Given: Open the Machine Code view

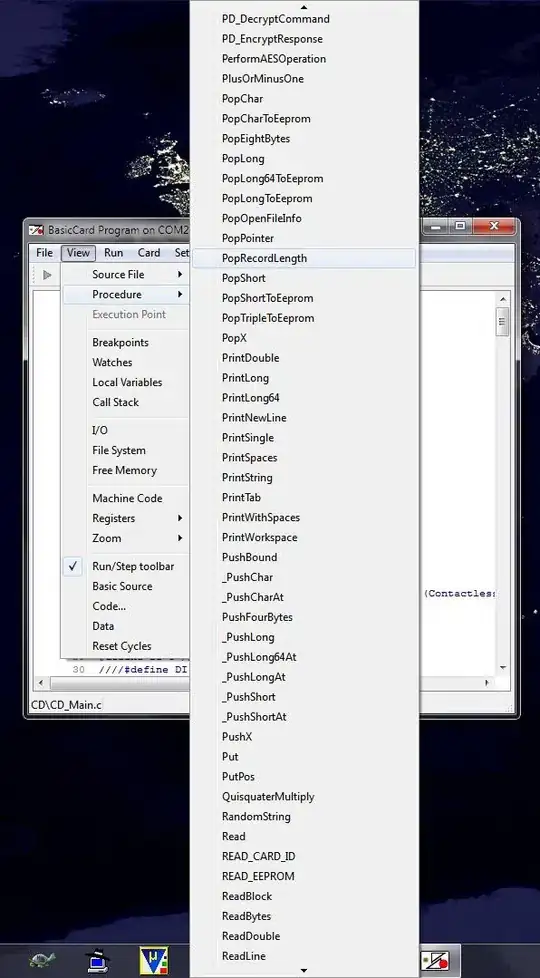Looking at the screenshot, I should (x=127, y=498).
